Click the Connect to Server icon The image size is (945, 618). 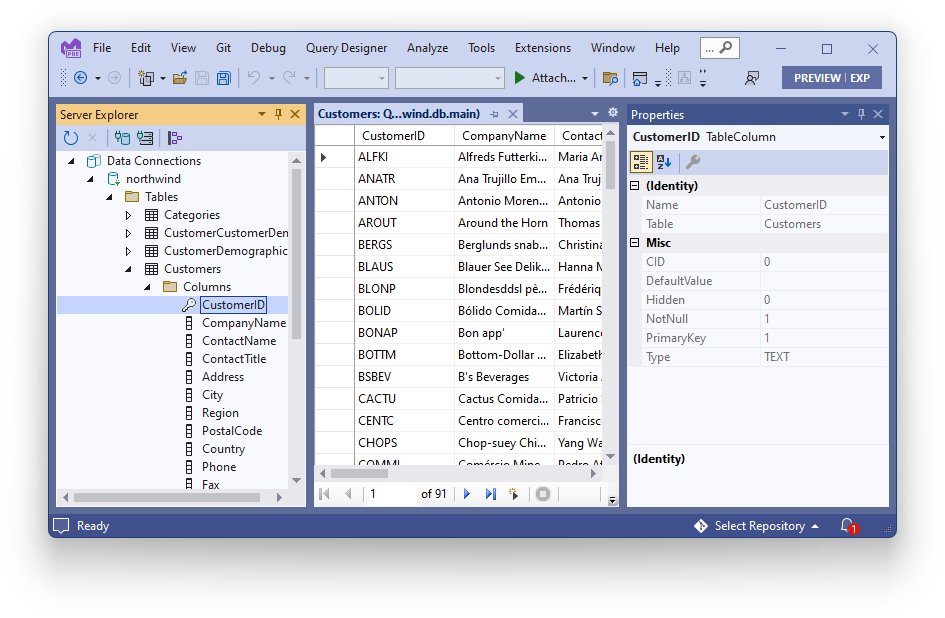point(144,138)
